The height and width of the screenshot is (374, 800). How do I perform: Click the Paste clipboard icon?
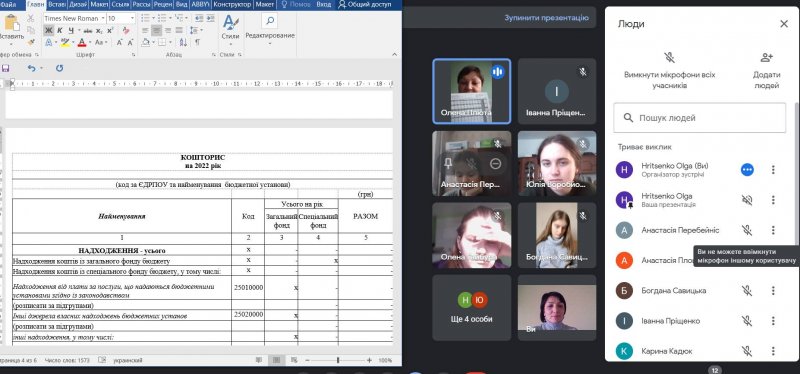(x=12, y=22)
